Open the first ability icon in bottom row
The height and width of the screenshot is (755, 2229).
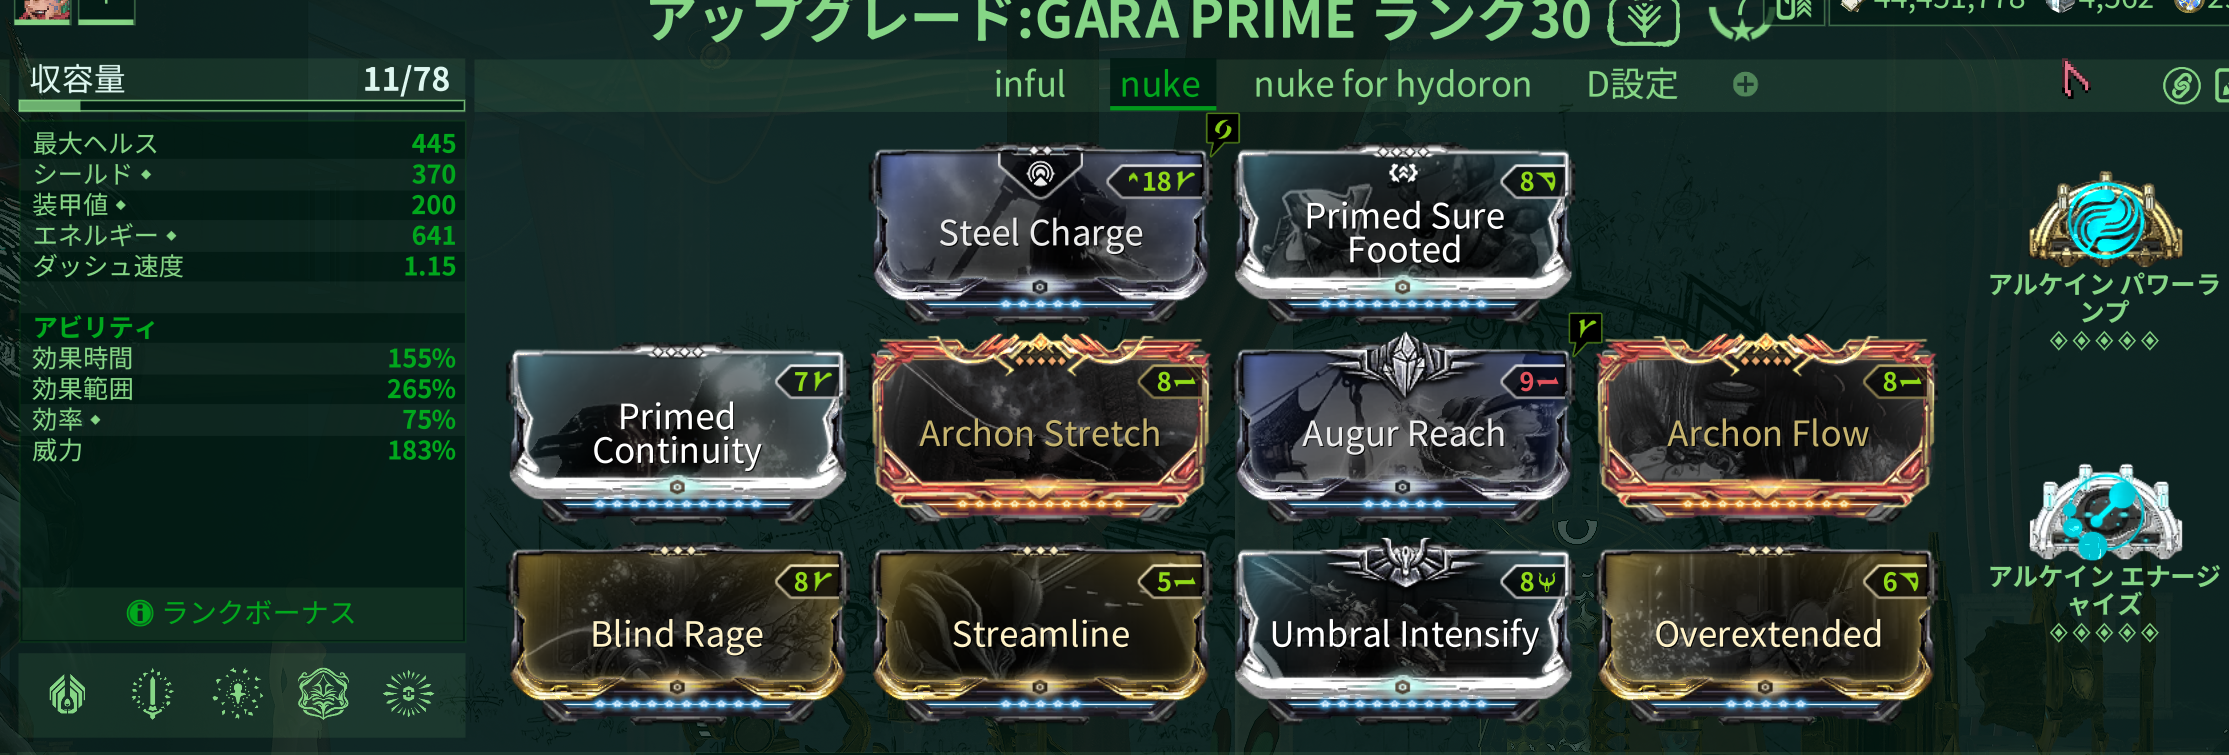coord(68,693)
